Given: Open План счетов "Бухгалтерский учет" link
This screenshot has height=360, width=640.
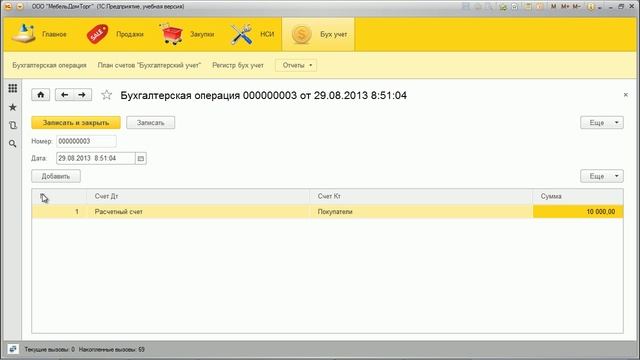Looking at the screenshot, I should pyautogui.click(x=149, y=65).
